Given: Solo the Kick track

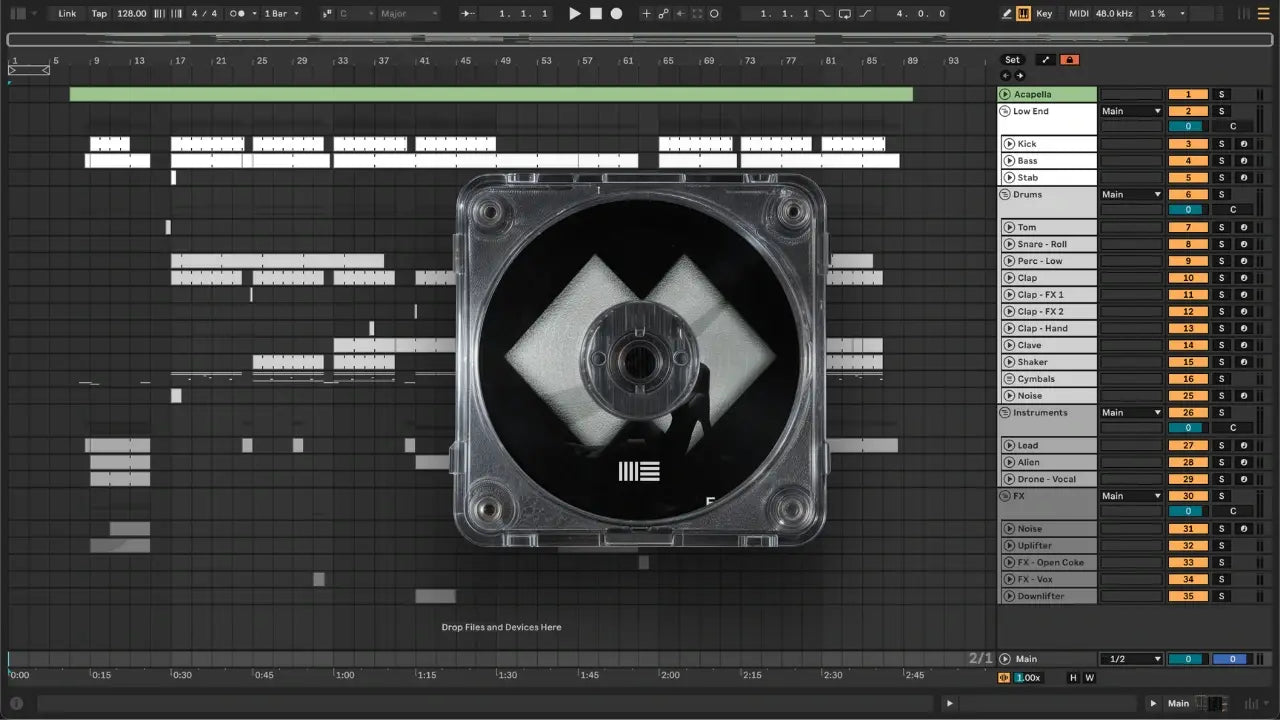Looking at the screenshot, I should [x=1220, y=144].
